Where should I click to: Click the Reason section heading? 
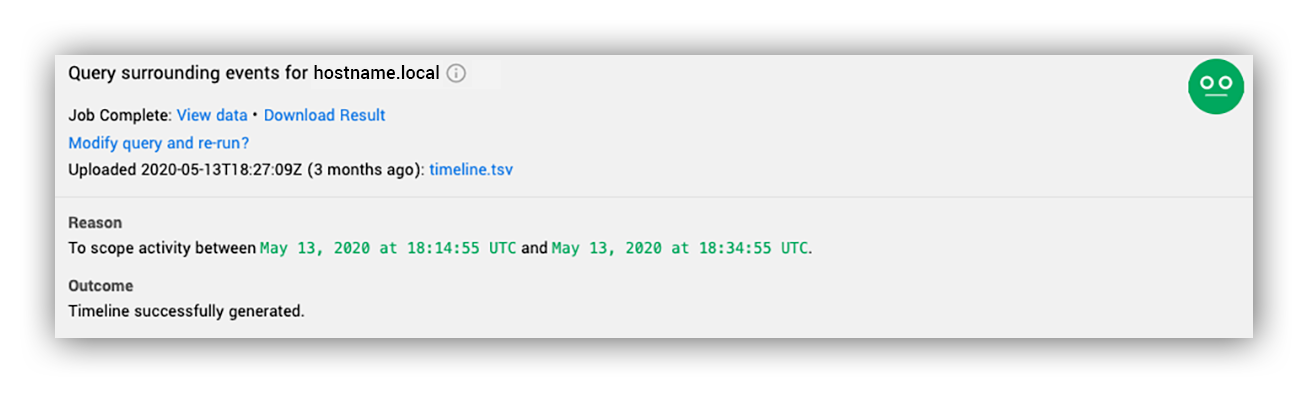95,222
